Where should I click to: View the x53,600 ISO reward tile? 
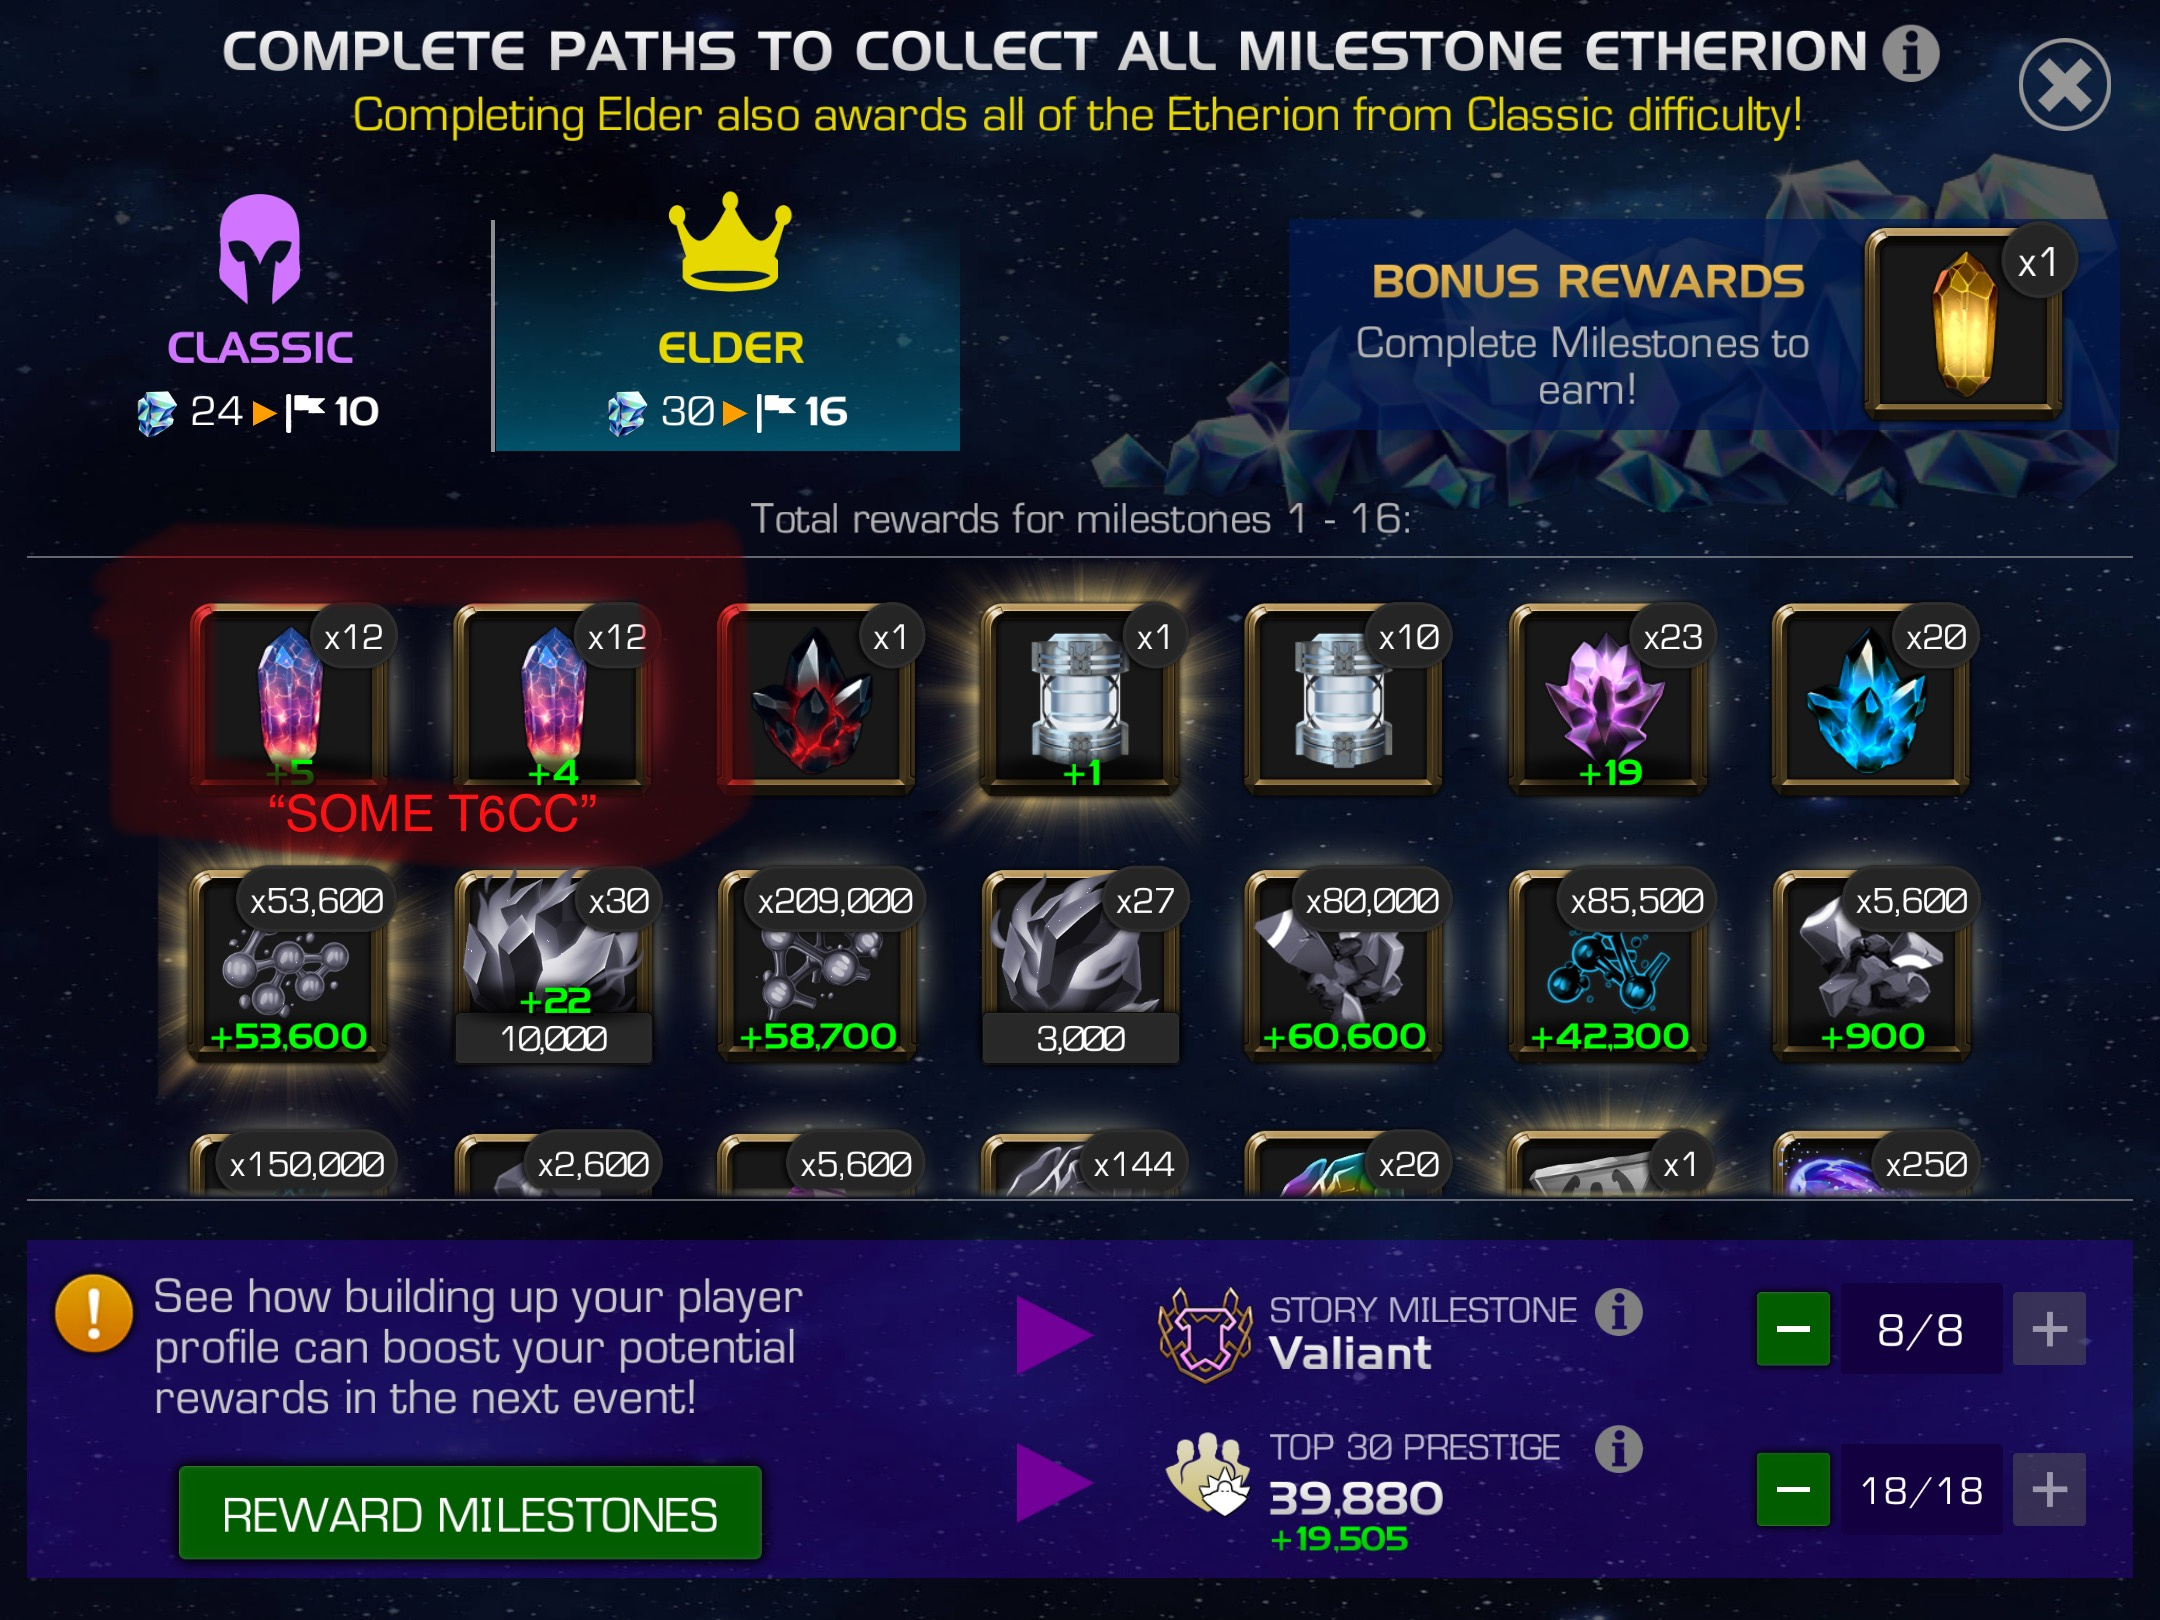tap(289, 964)
